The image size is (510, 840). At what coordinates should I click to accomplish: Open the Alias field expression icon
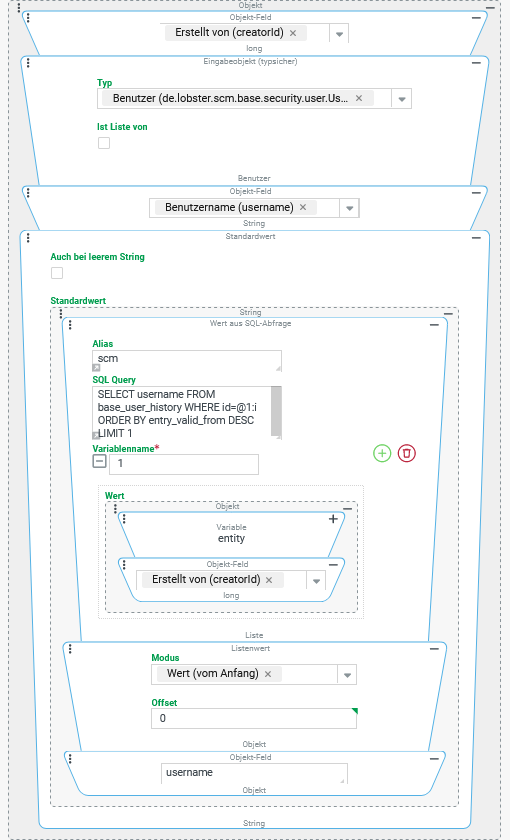click(x=96, y=368)
